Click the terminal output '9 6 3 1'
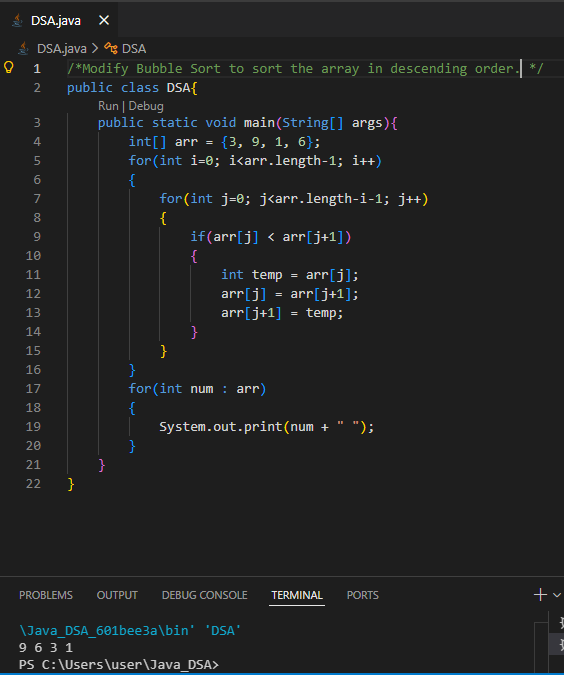The height and width of the screenshot is (675, 564). [46, 647]
